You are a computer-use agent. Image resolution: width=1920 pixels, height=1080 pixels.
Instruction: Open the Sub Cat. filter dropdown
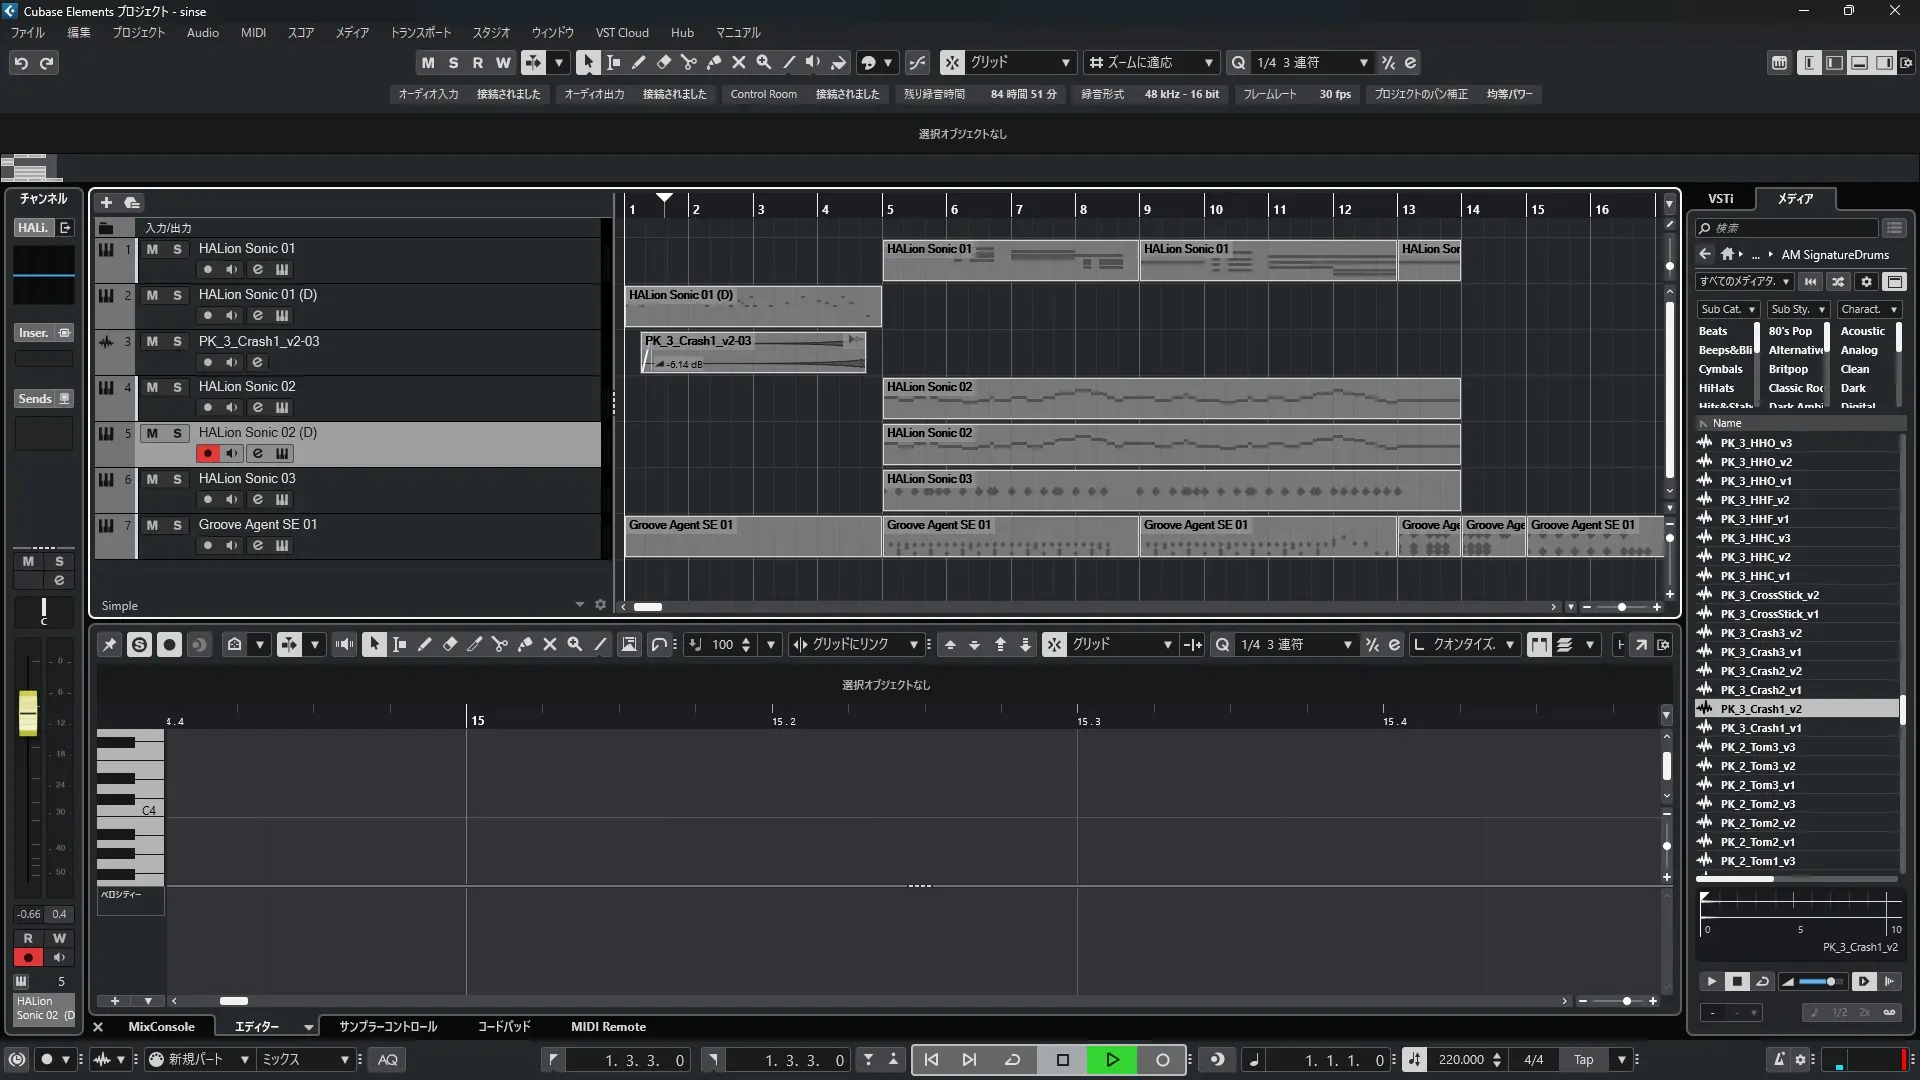(x=1728, y=310)
